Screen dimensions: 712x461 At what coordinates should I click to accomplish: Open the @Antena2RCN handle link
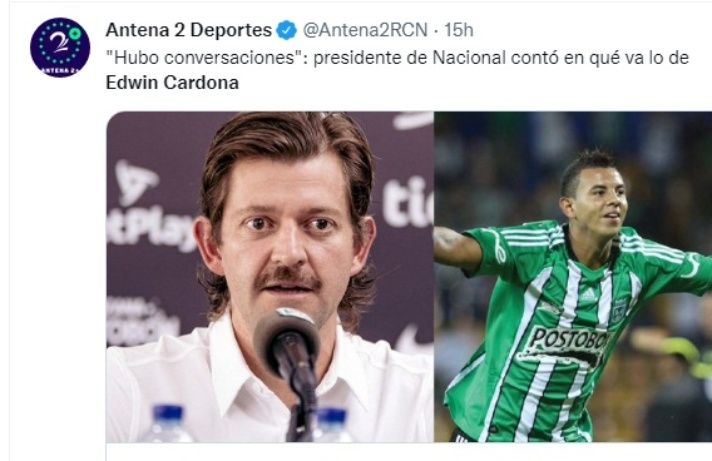tap(365, 30)
